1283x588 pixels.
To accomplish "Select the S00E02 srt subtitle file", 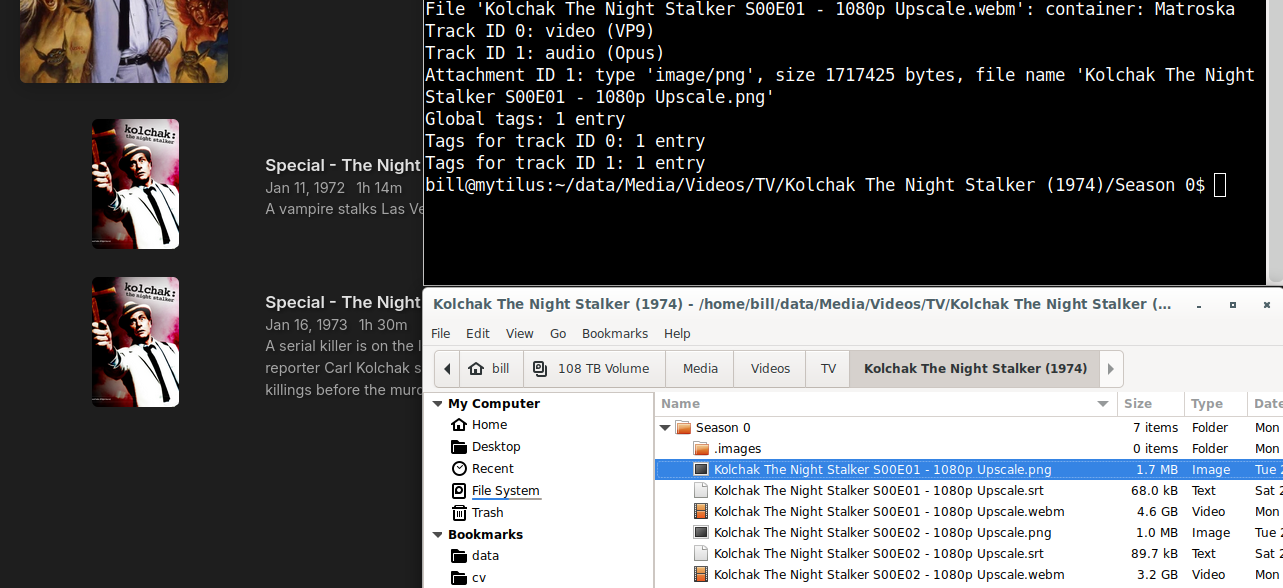I will [x=878, y=554].
